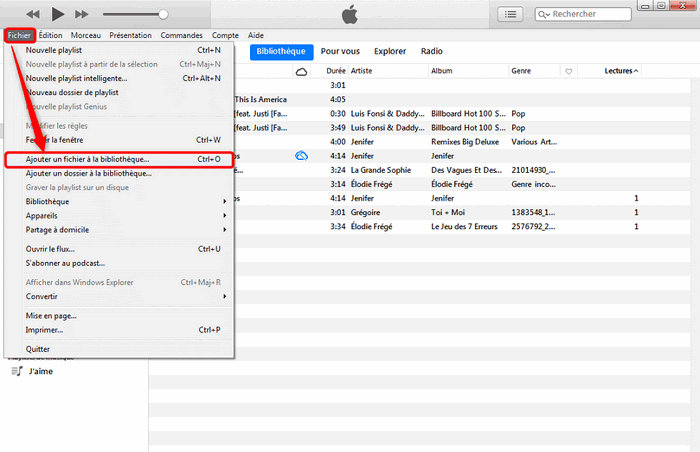
Task: Switch to the Bibliothèque tab
Action: tap(281, 51)
